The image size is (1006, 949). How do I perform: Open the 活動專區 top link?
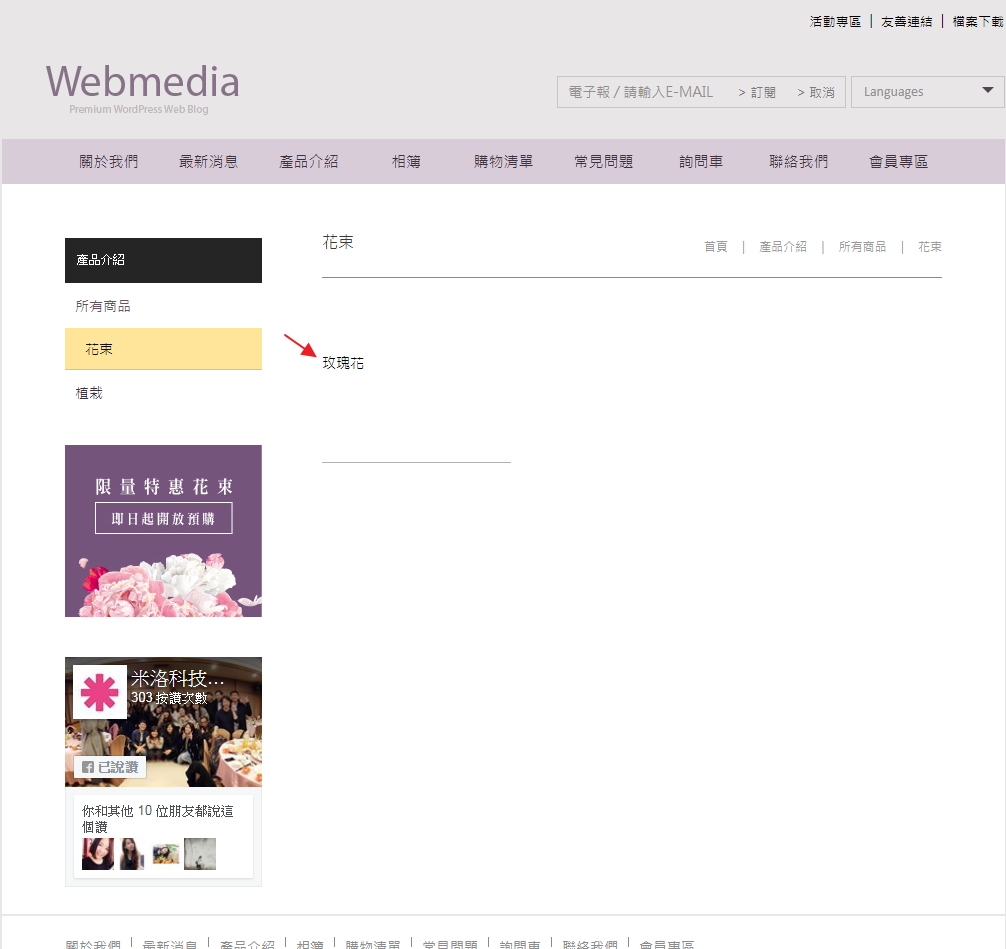pyautogui.click(x=835, y=21)
